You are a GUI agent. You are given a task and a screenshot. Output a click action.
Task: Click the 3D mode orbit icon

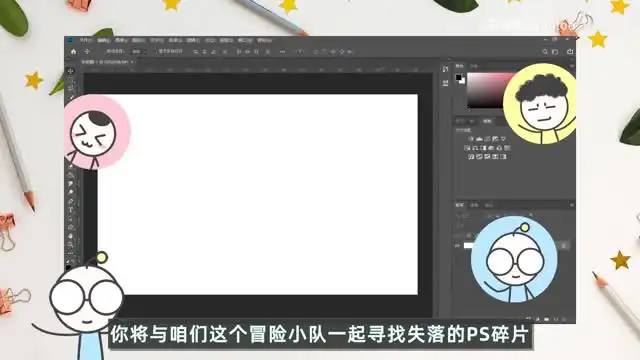click(x=316, y=52)
